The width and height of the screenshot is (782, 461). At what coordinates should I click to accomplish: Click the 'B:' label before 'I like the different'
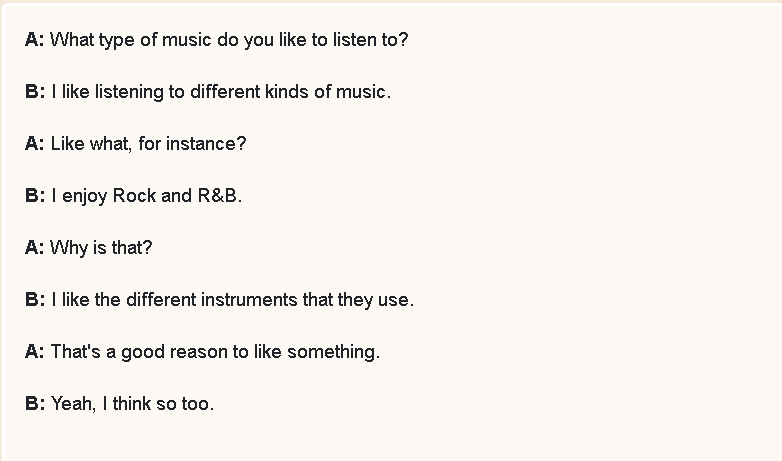coord(35,299)
